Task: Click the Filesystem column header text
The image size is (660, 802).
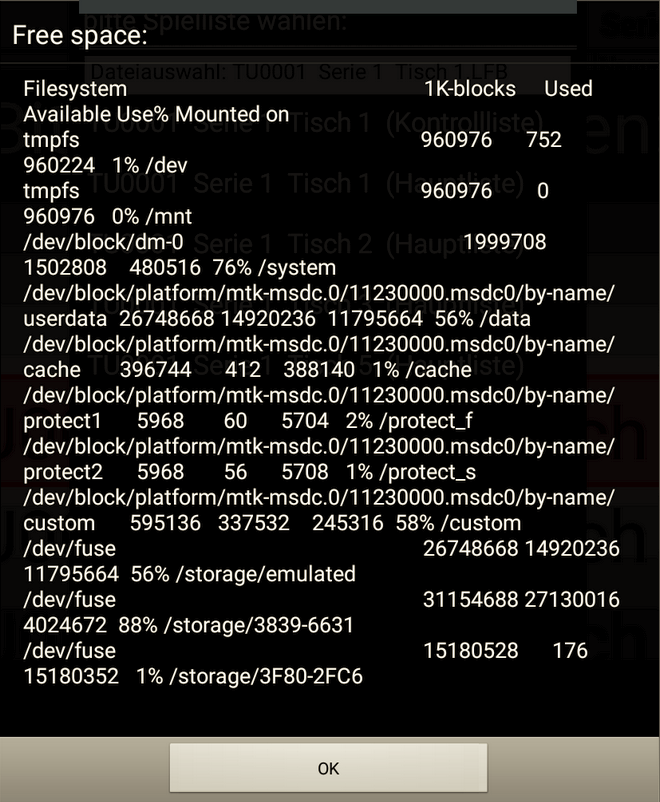Action: pos(75,89)
